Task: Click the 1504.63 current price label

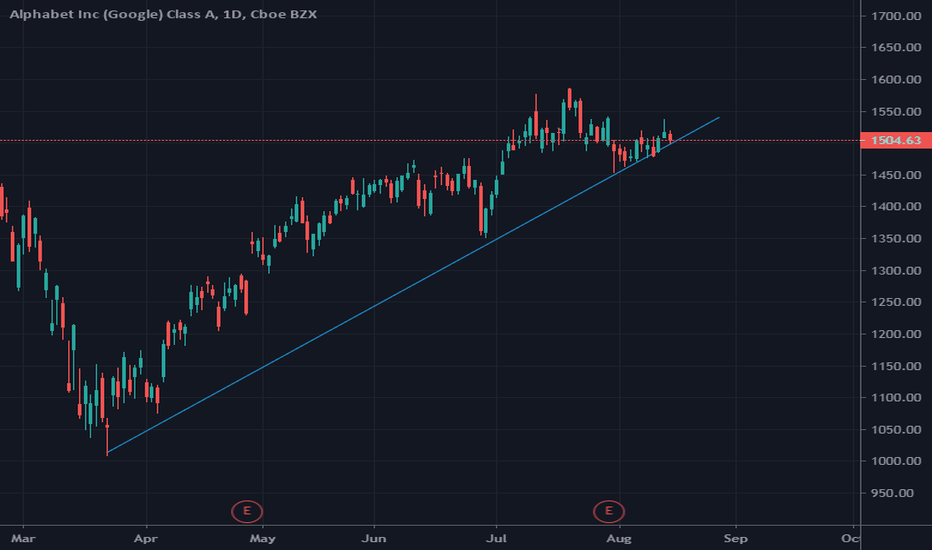Action: click(x=896, y=140)
